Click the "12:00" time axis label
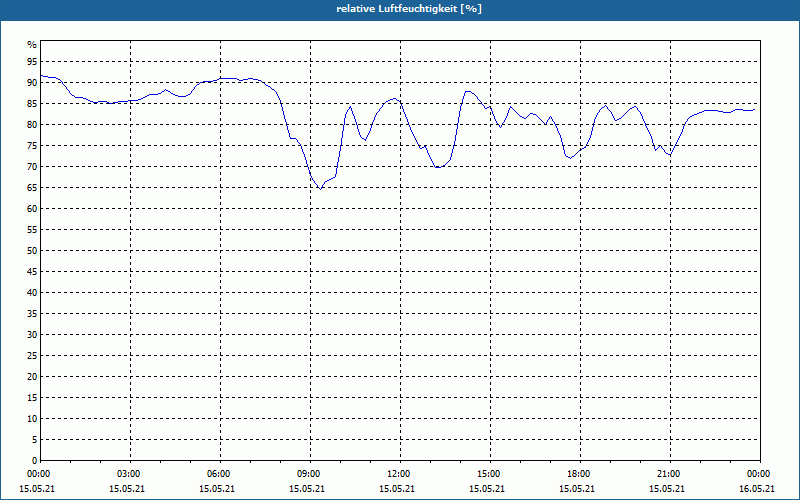This screenshot has height=500, width=800. tap(401, 474)
